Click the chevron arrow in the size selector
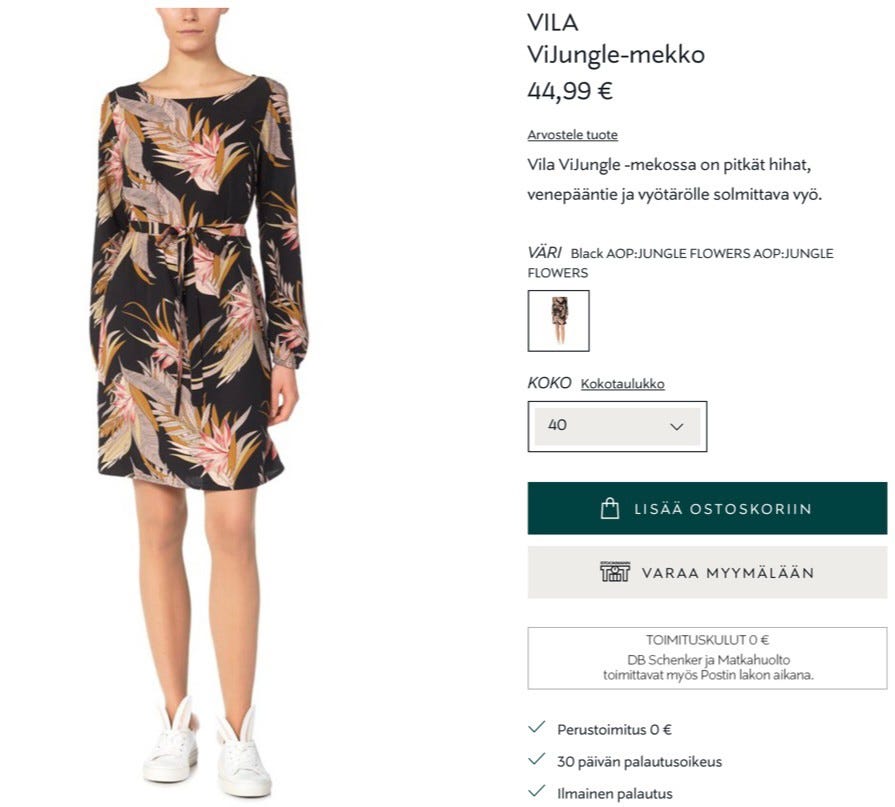895x807 pixels. point(677,427)
